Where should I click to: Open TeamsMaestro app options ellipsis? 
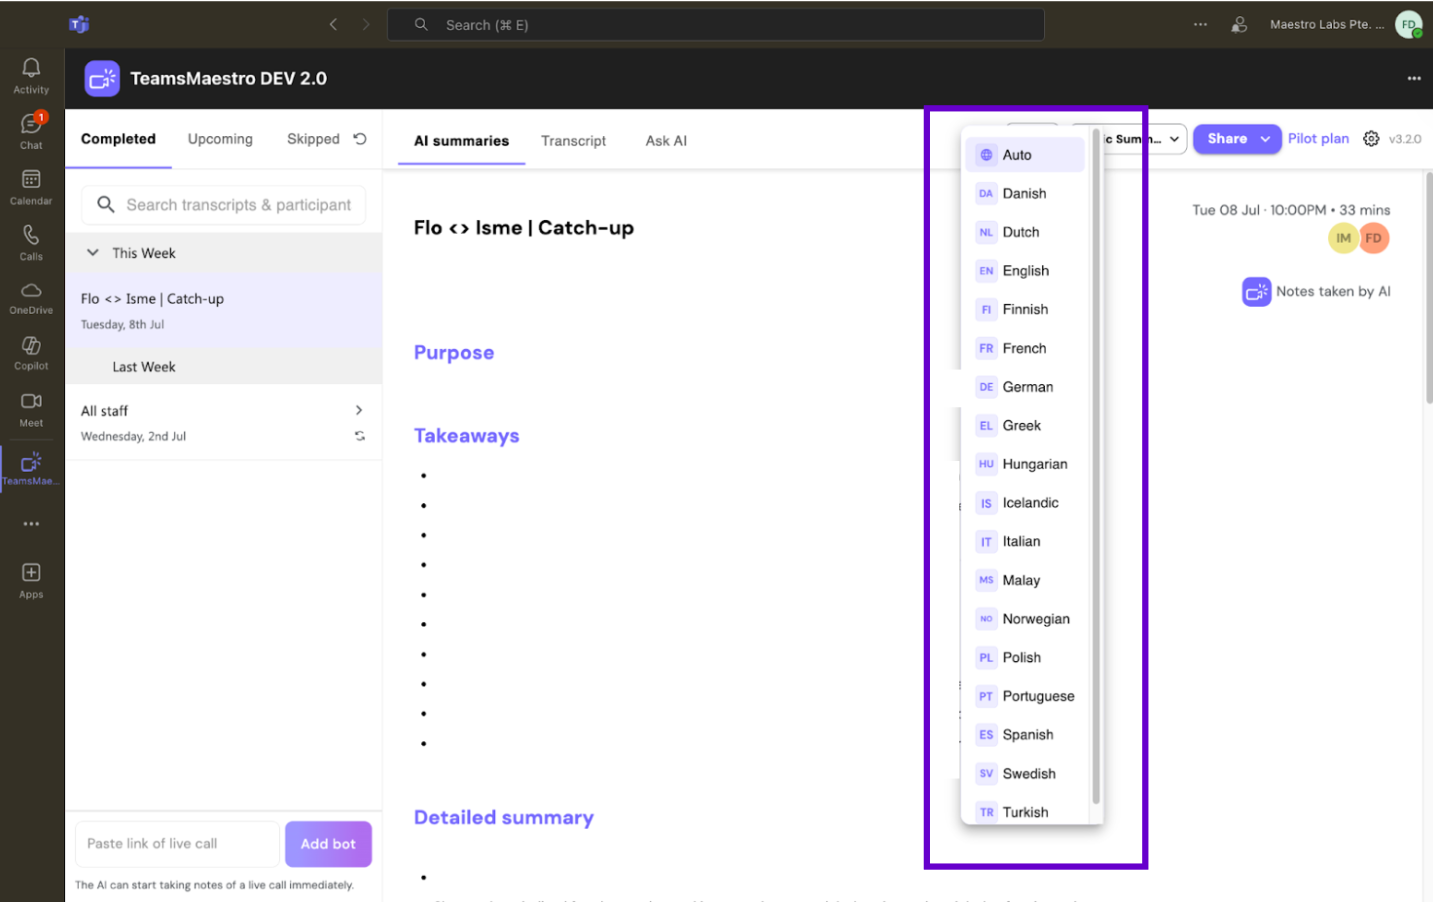[1414, 78]
